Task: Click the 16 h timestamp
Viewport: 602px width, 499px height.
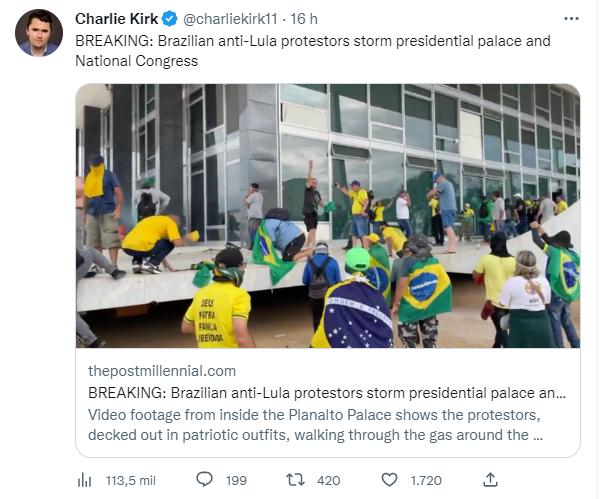Action: click(x=306, y=19)
